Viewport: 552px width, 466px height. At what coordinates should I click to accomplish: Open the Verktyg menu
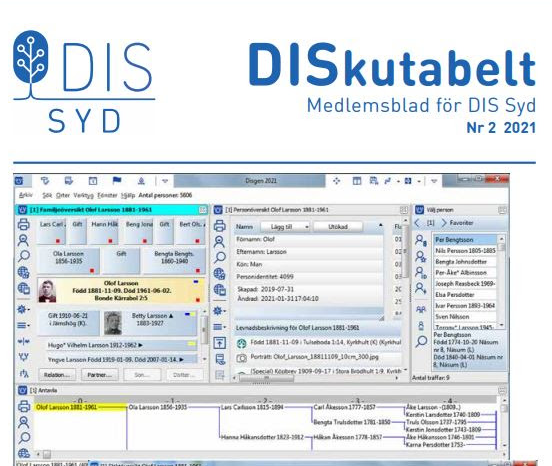pos(83,195)
